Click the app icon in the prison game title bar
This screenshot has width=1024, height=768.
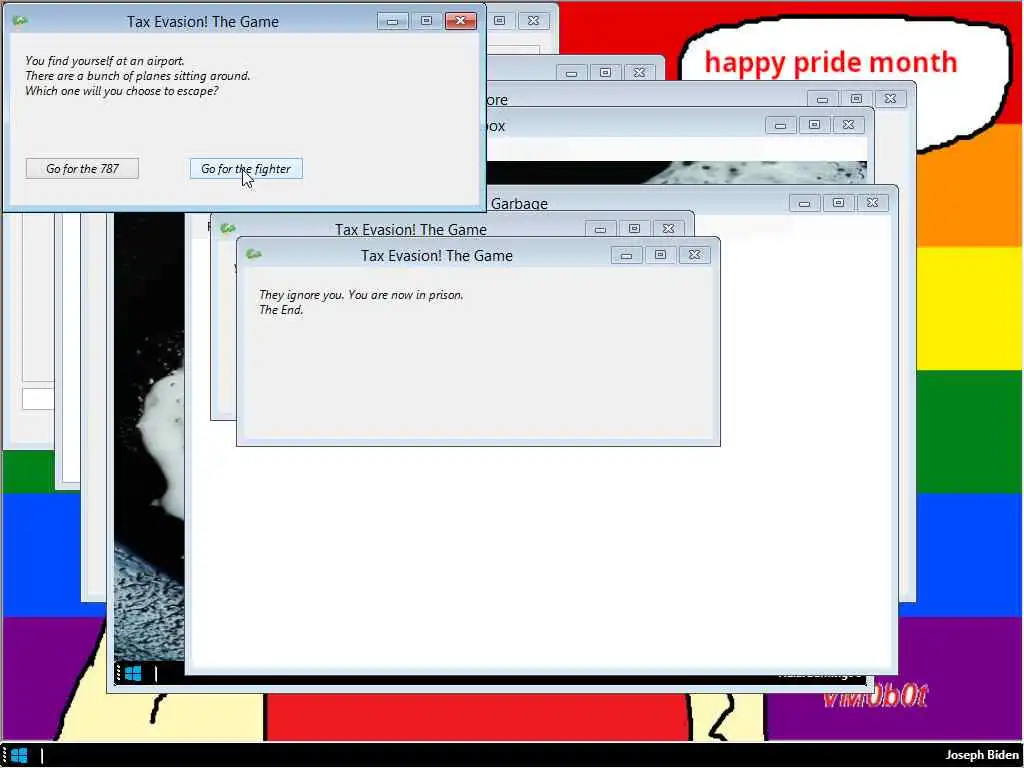(x=254, y=254)
